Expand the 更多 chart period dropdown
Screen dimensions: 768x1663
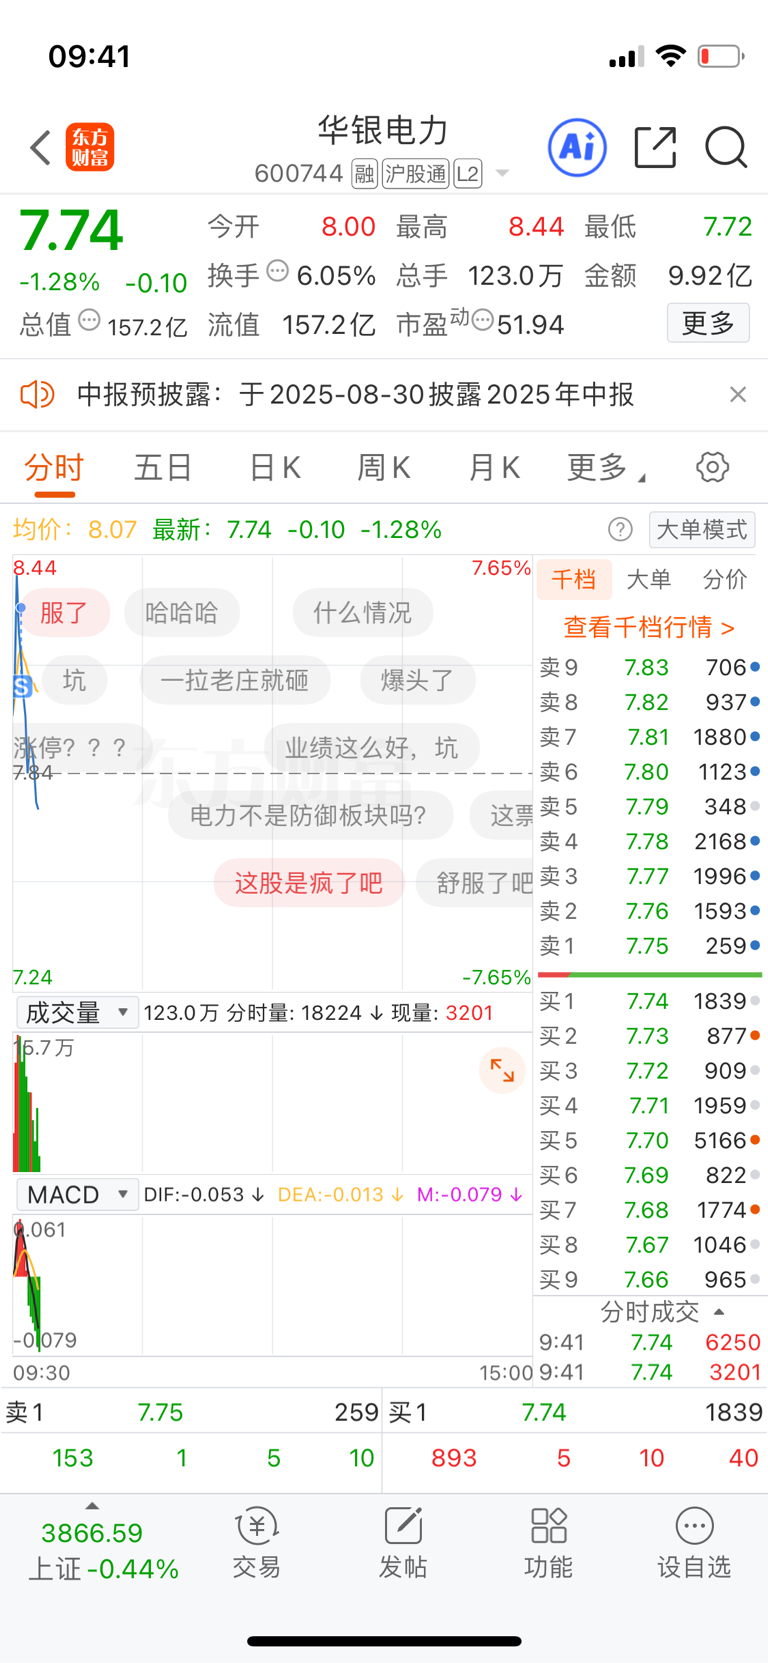click(x=606, y=468)
